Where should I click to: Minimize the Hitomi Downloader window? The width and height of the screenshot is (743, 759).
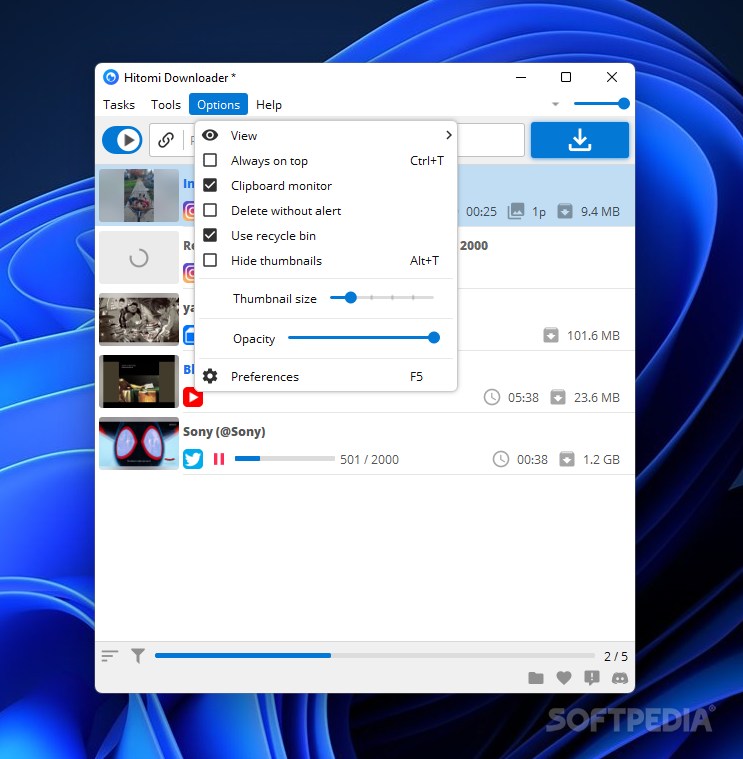(x=521, y=77)
